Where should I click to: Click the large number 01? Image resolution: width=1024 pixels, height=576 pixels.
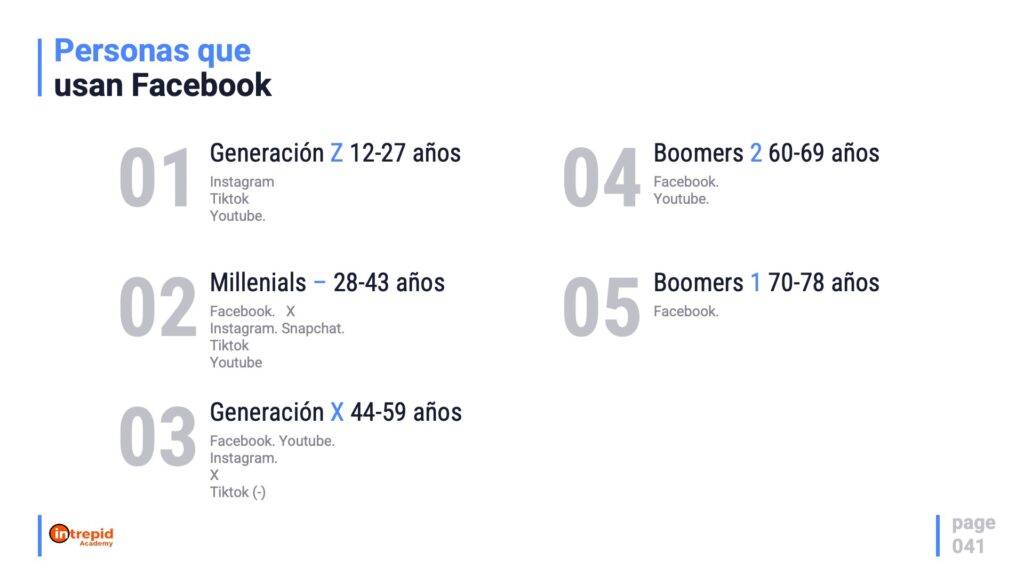[x=155, y=180]
